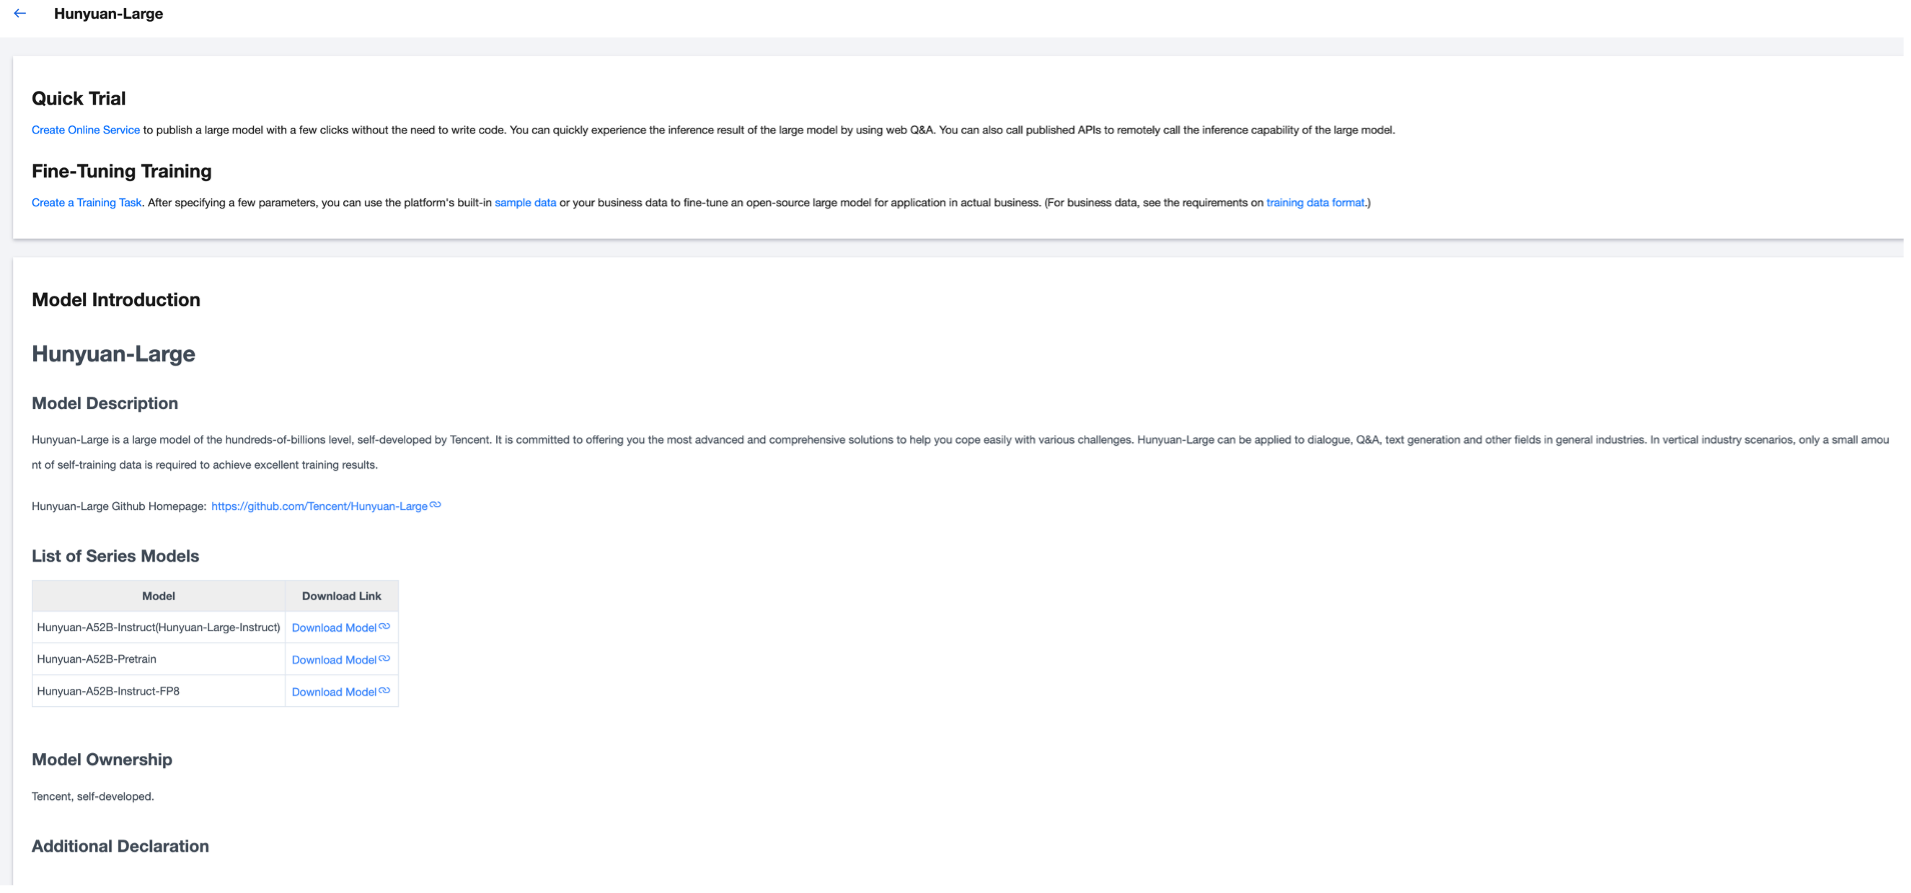Screen dimensions: 1911x893
Task: Download Model for Hunyuan-A52B-Instruct-FP8 row
Action: tap(335, 692)
